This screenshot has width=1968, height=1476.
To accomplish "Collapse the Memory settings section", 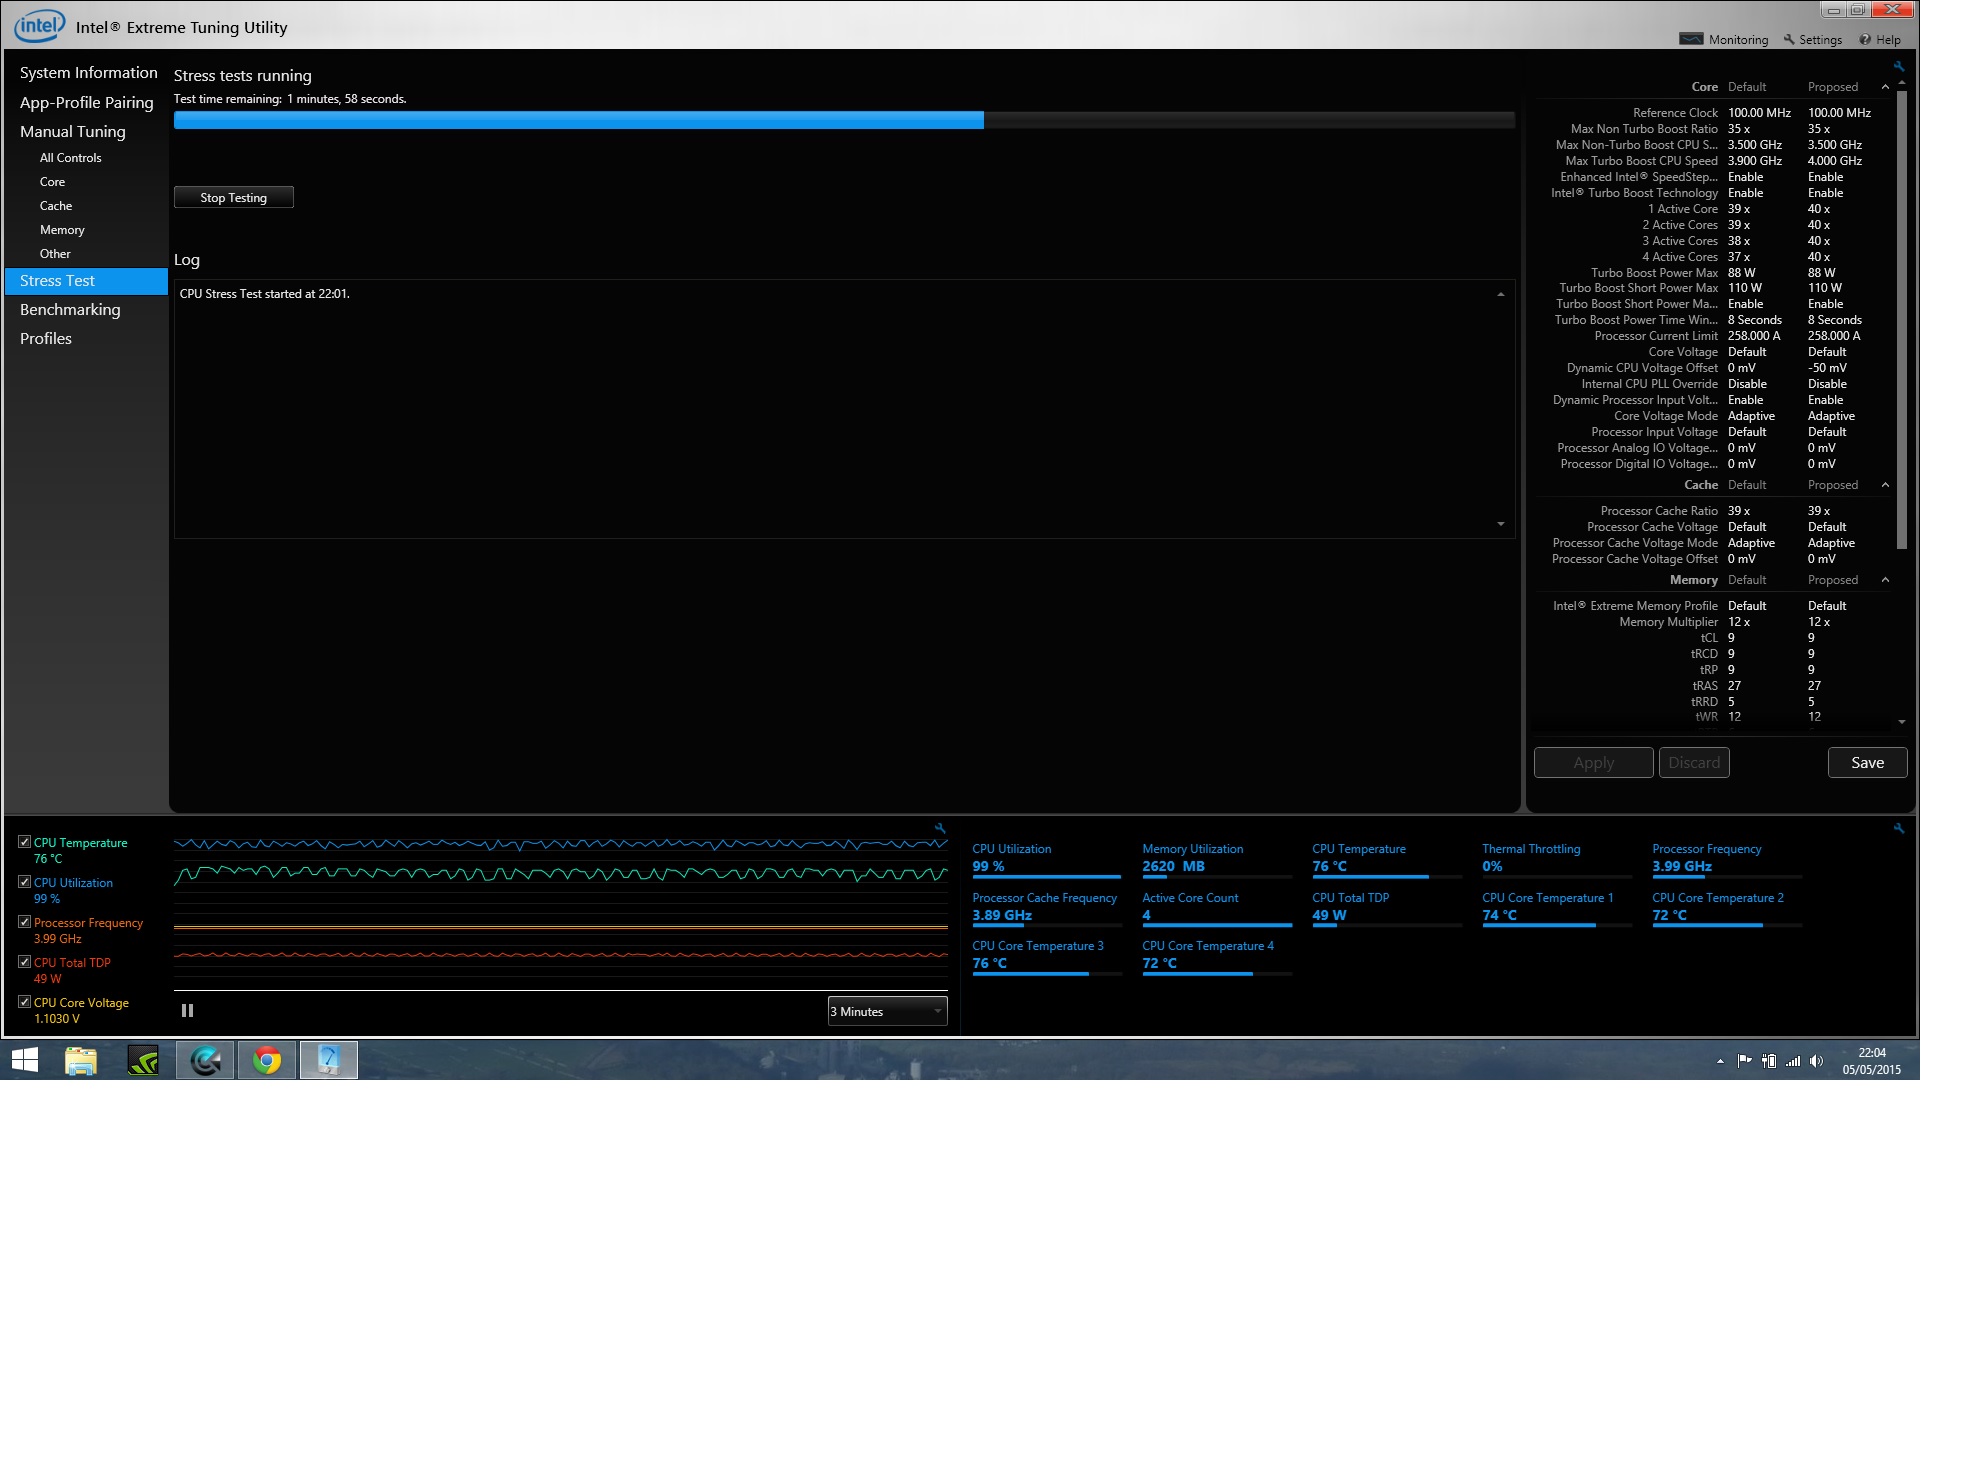I will point(1885,580).
